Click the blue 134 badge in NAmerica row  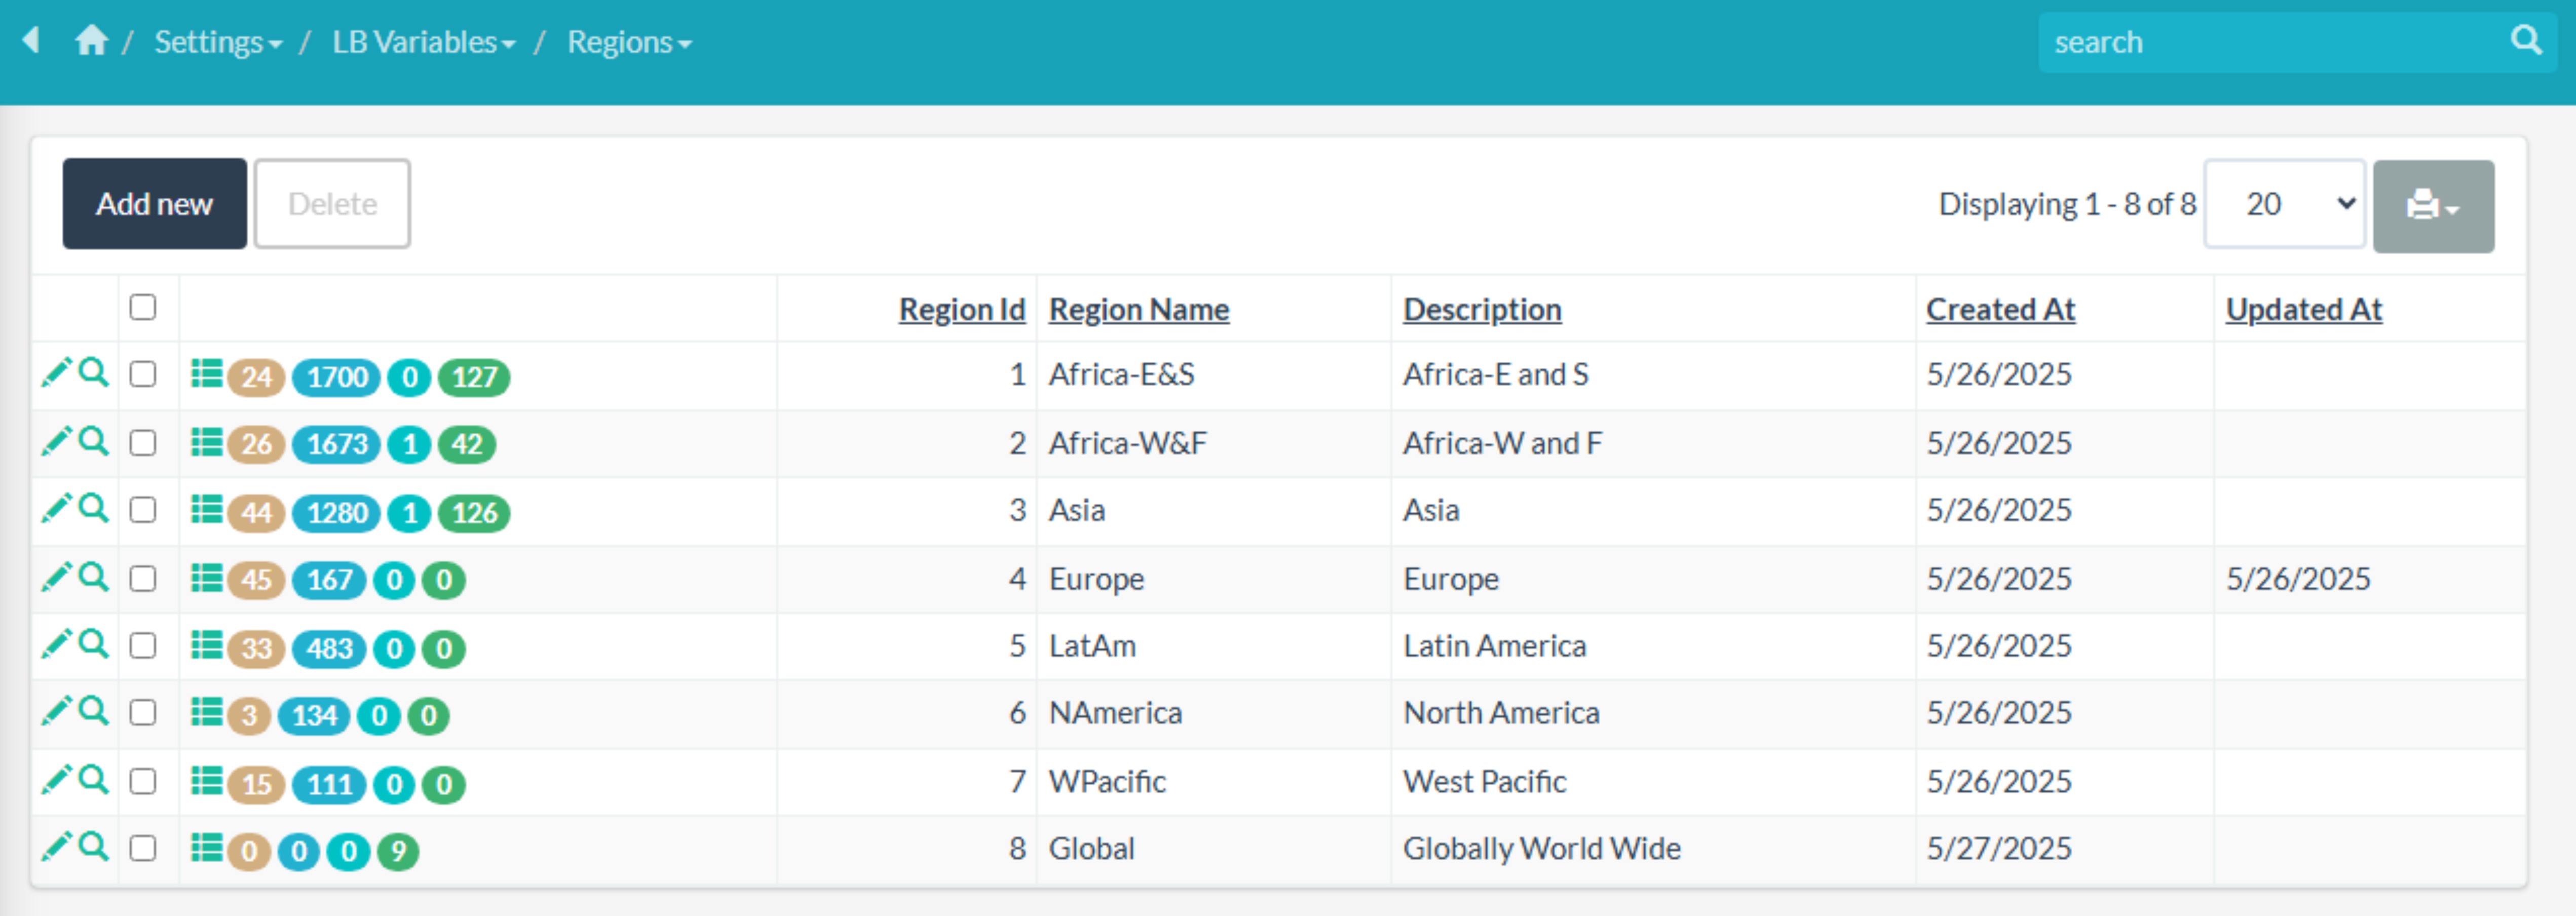313,716
